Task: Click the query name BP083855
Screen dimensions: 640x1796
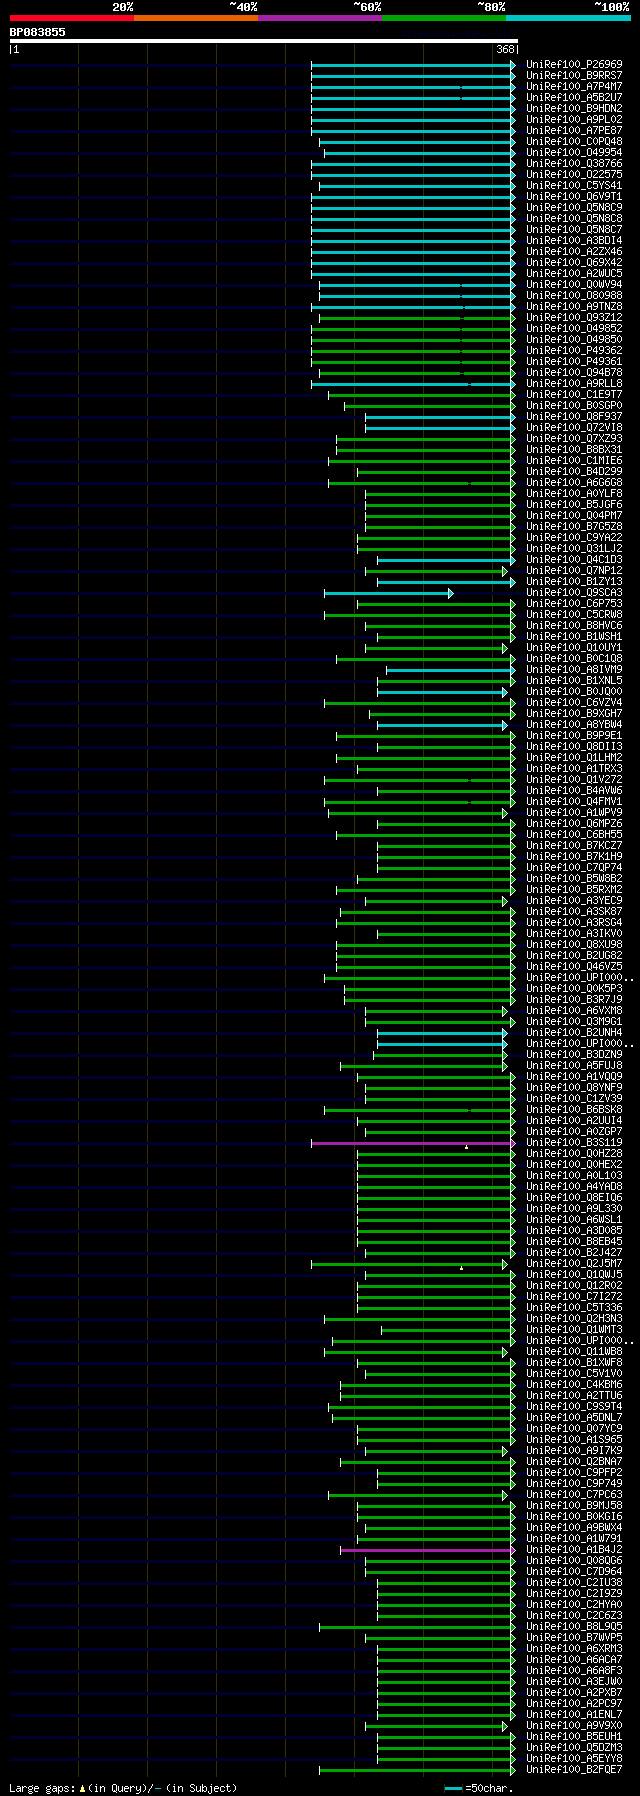Action: tap(38, 32)
